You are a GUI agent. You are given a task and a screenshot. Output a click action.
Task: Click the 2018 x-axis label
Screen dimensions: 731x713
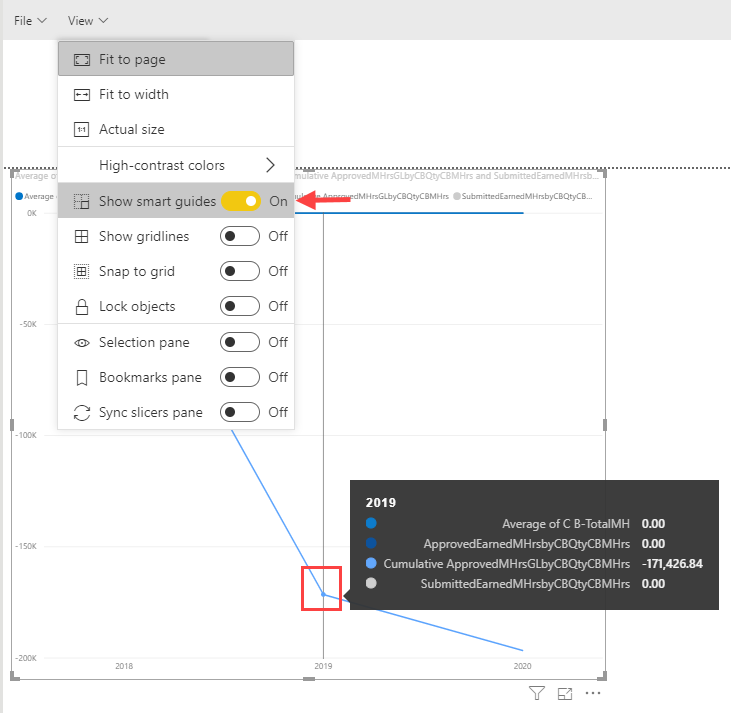click(124, 666)
